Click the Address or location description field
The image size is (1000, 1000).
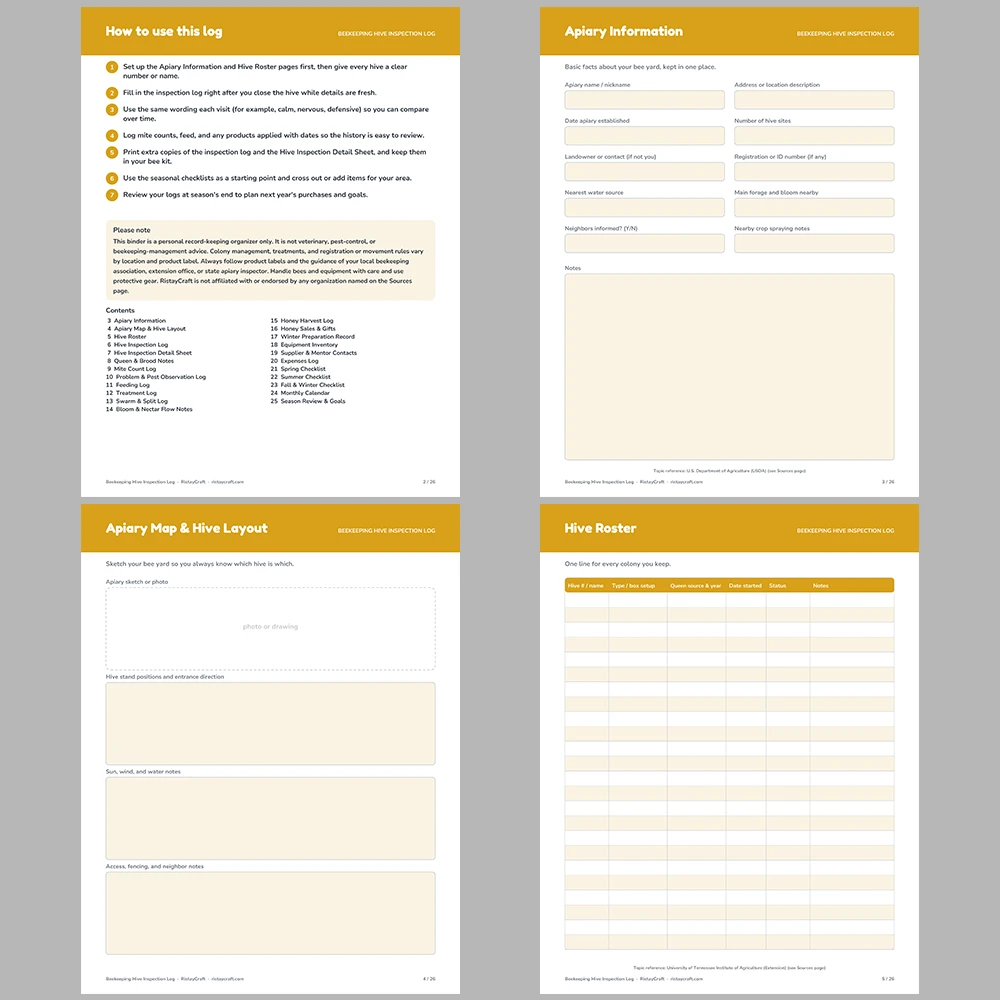[814, 99]
